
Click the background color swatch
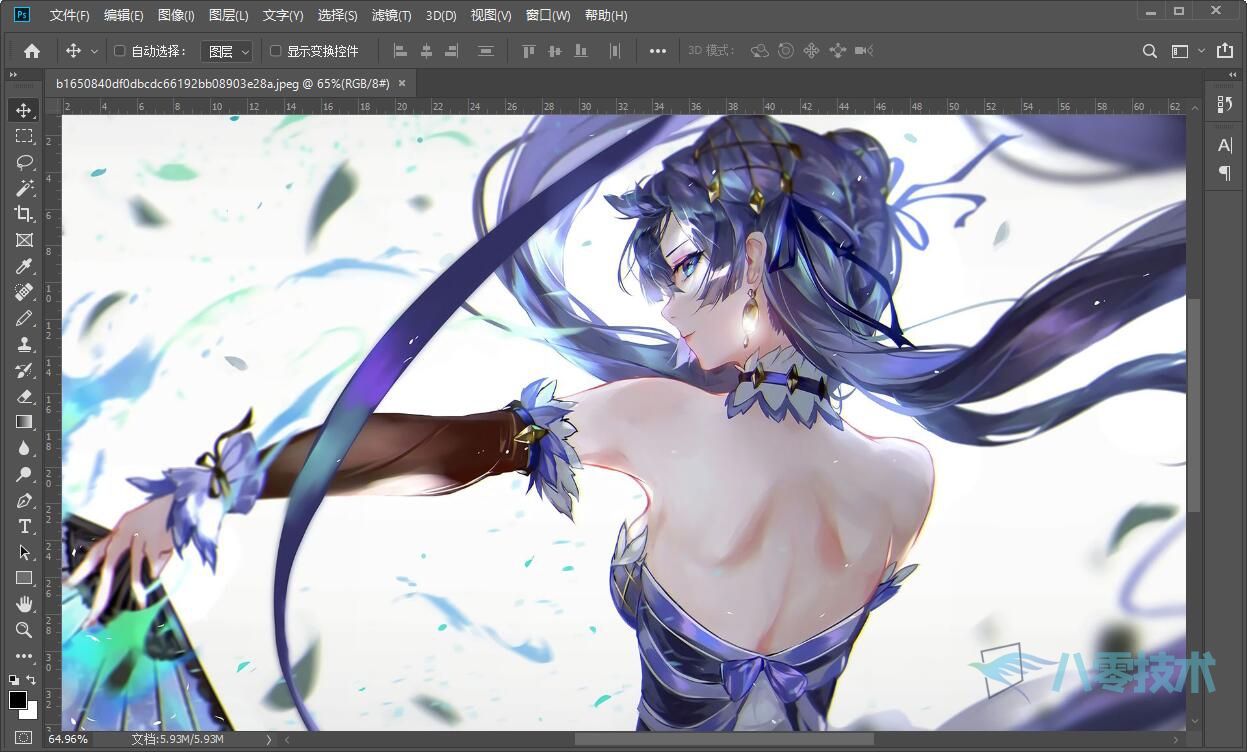pos(32,712)
